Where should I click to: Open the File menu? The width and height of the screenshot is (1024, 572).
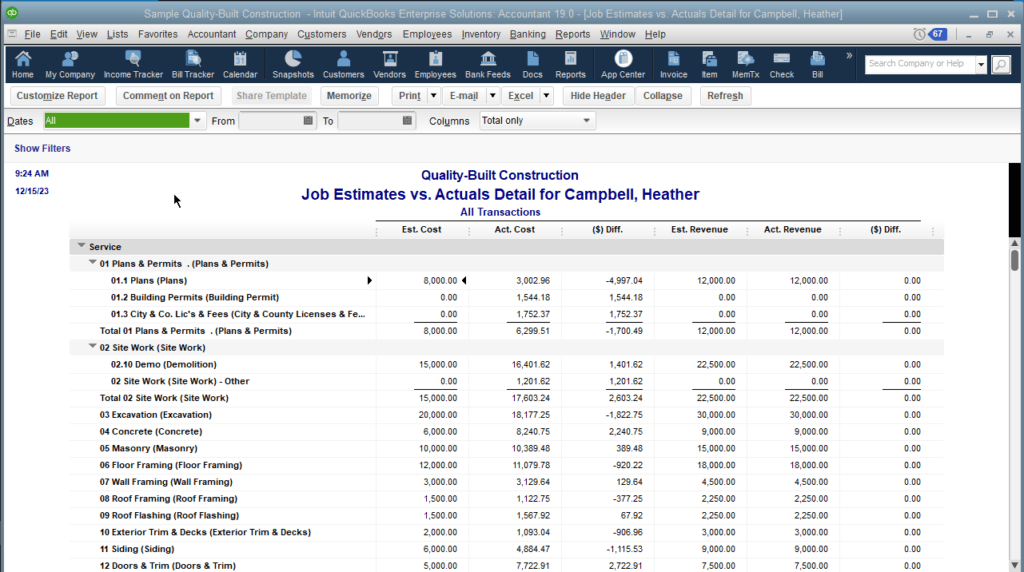click(x=32, y=34)
